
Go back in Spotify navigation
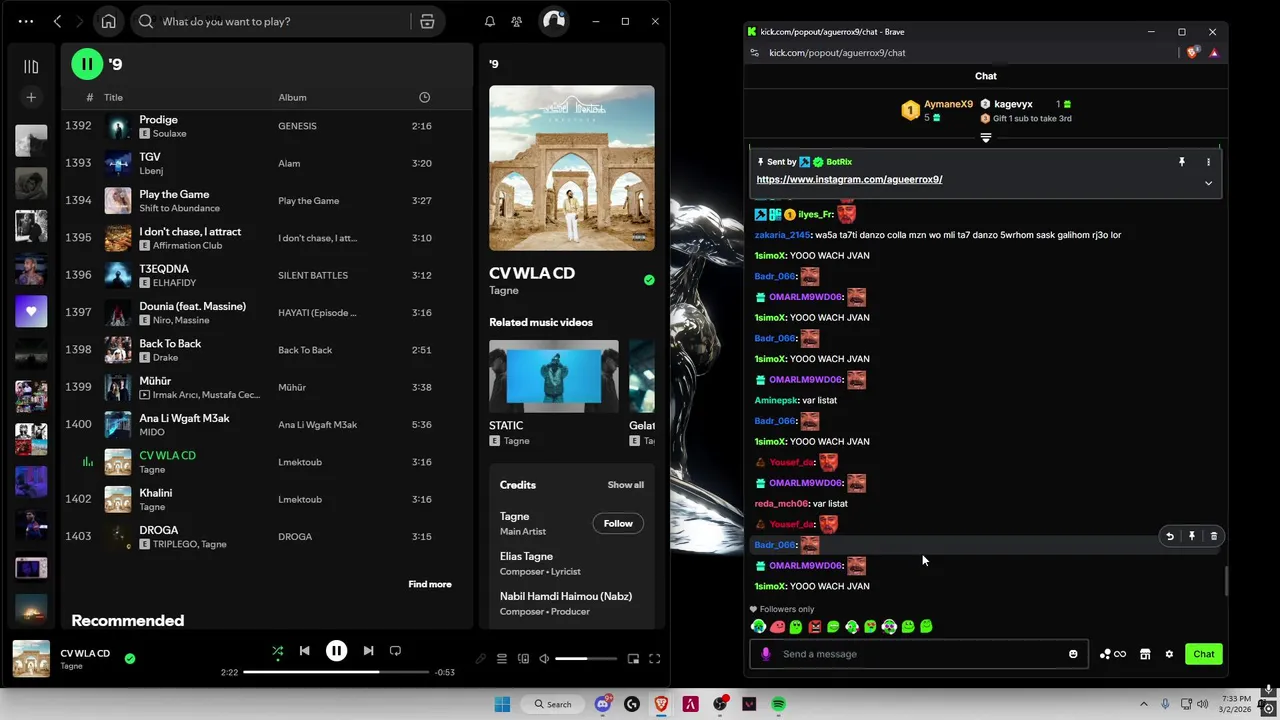57,21
